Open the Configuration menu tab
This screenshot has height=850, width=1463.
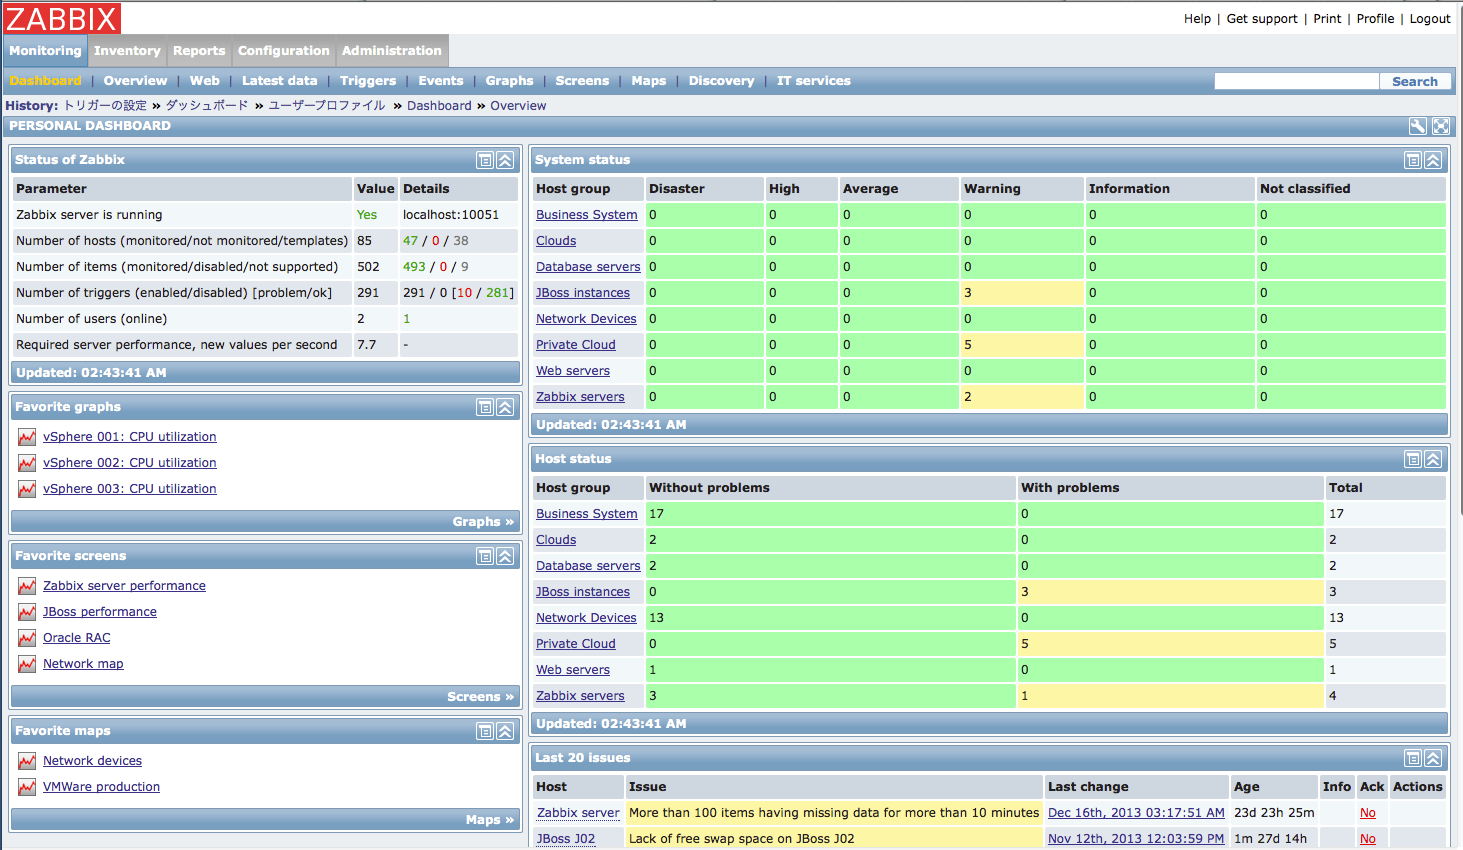click(282, 50)
